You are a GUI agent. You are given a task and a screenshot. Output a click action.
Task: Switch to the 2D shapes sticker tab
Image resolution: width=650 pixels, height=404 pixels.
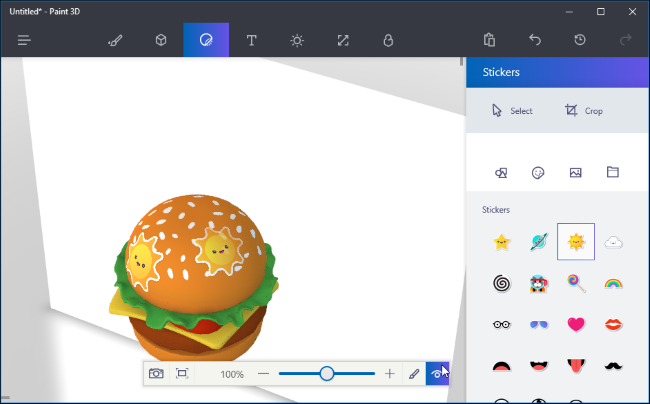pos(501,172)
